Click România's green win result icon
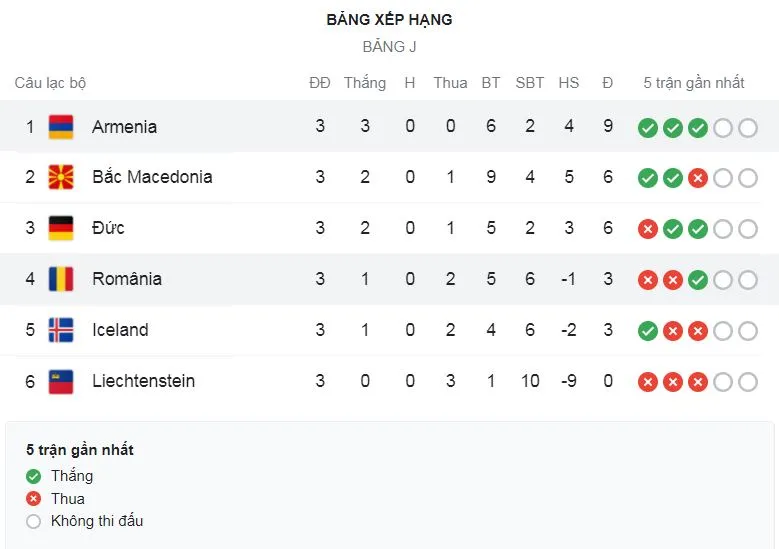The image size is (779, 549). pos(698,280)
